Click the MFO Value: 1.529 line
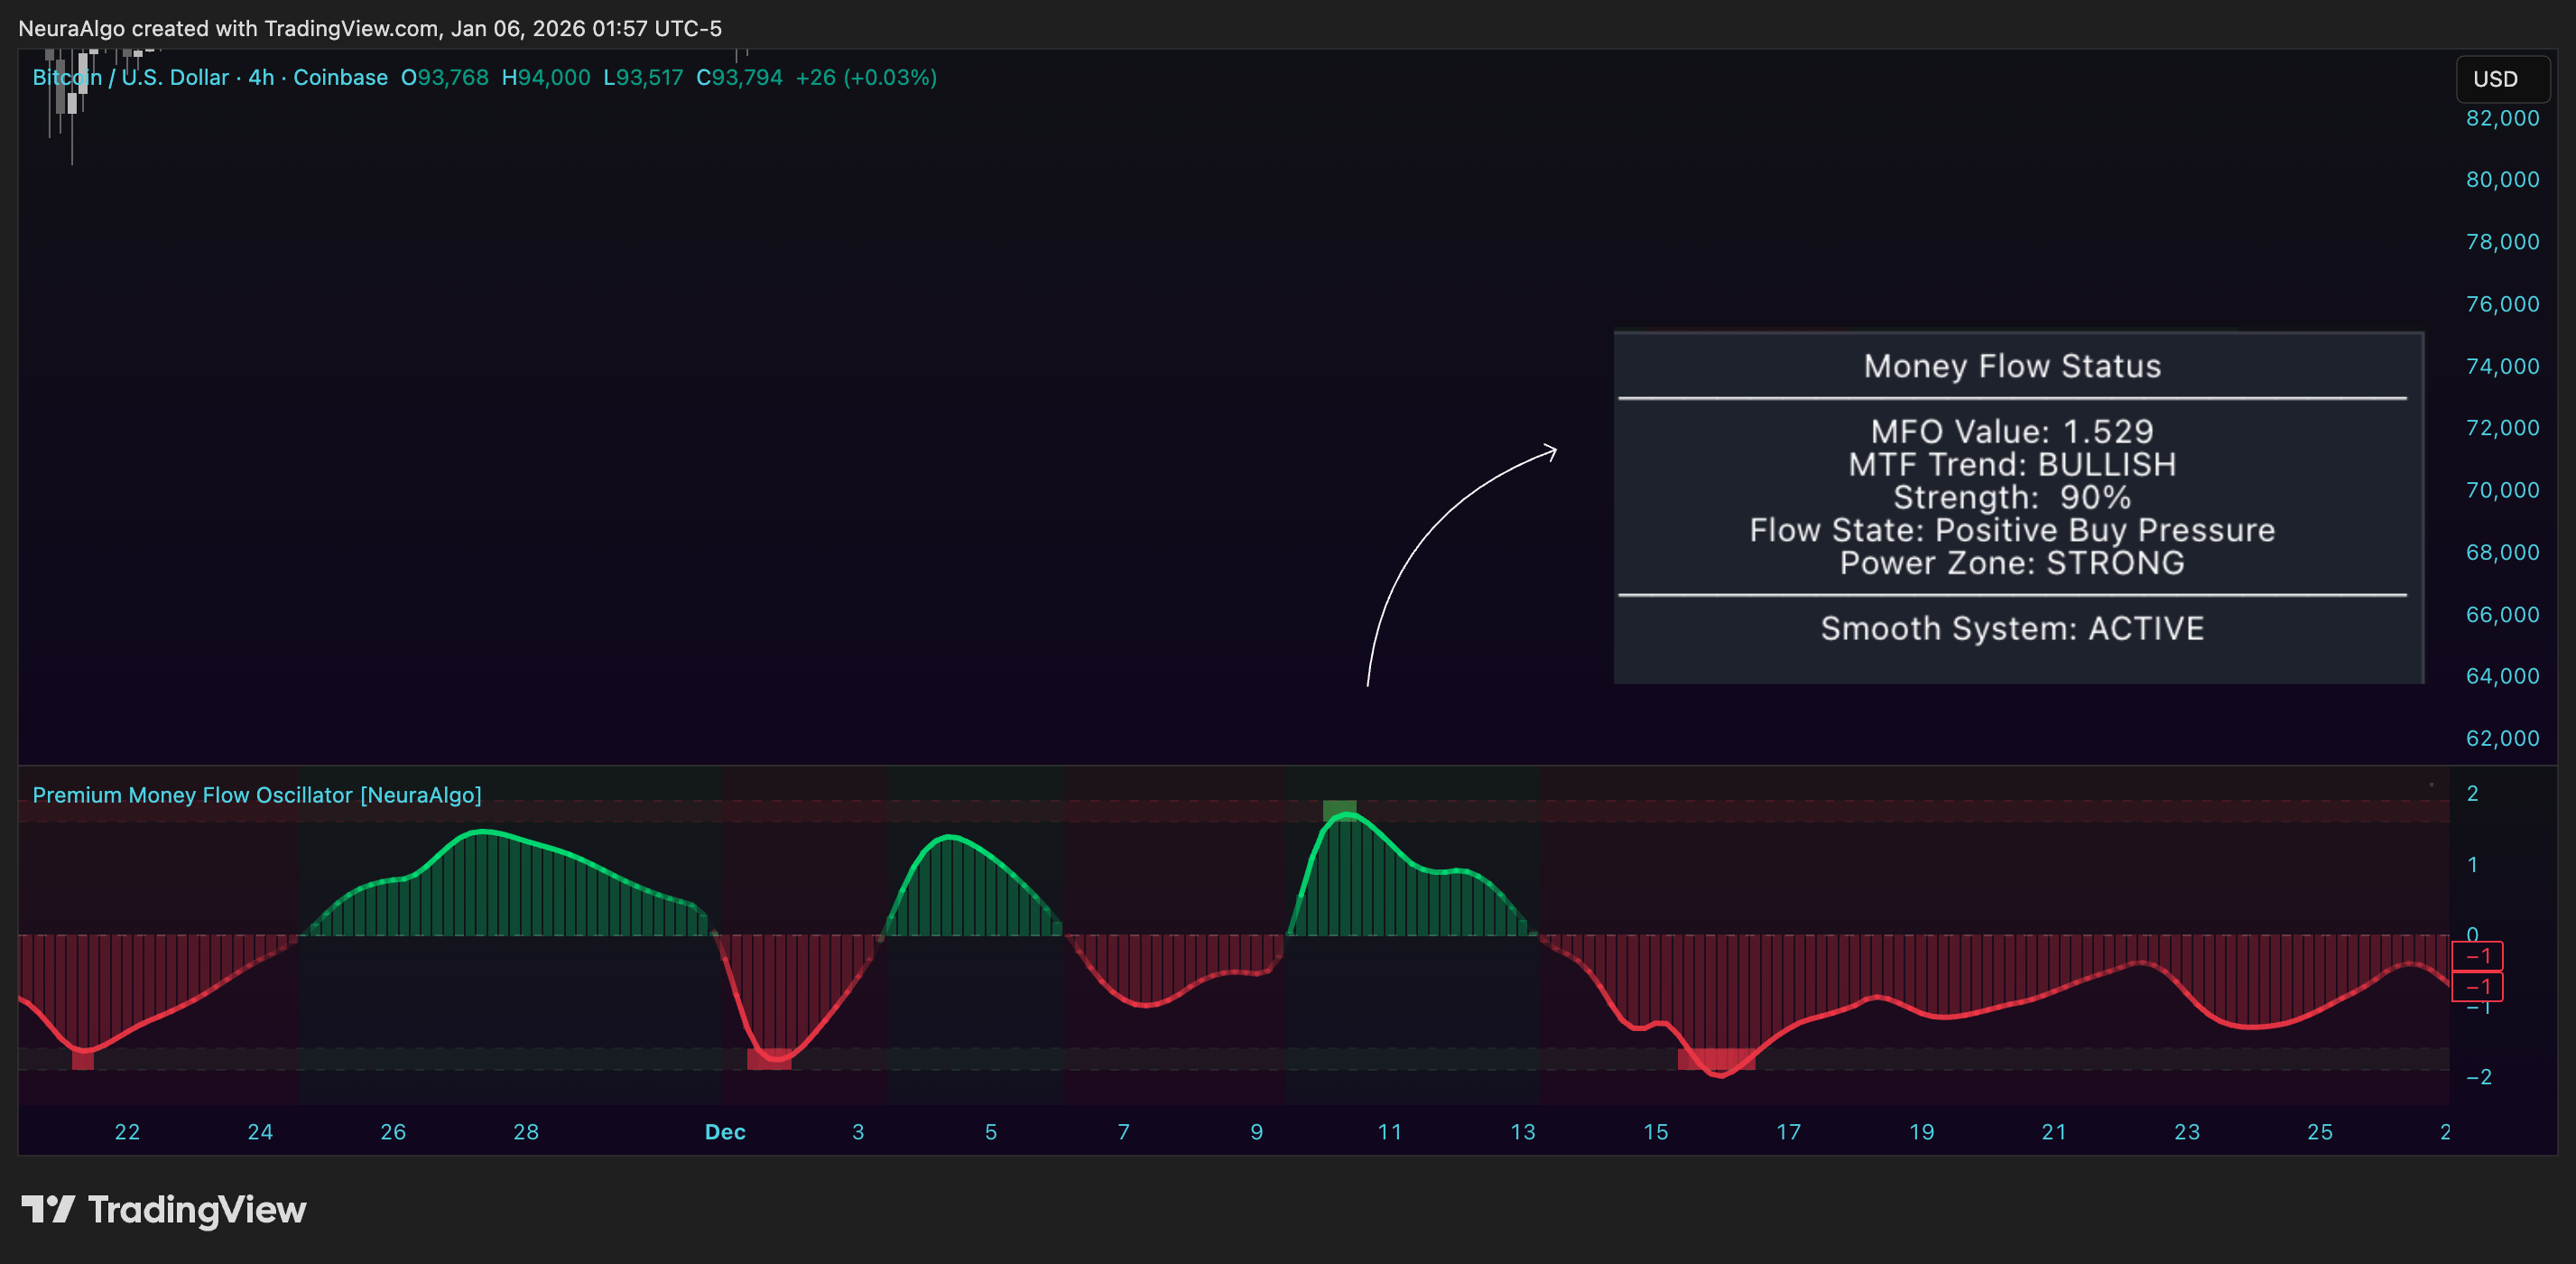 2012,431
